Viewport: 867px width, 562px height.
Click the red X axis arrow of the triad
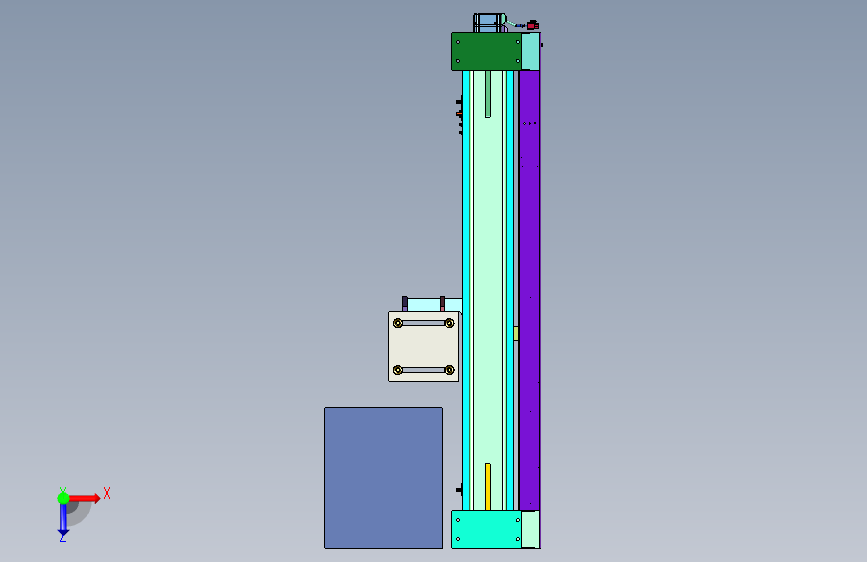(x=85, y=498)
